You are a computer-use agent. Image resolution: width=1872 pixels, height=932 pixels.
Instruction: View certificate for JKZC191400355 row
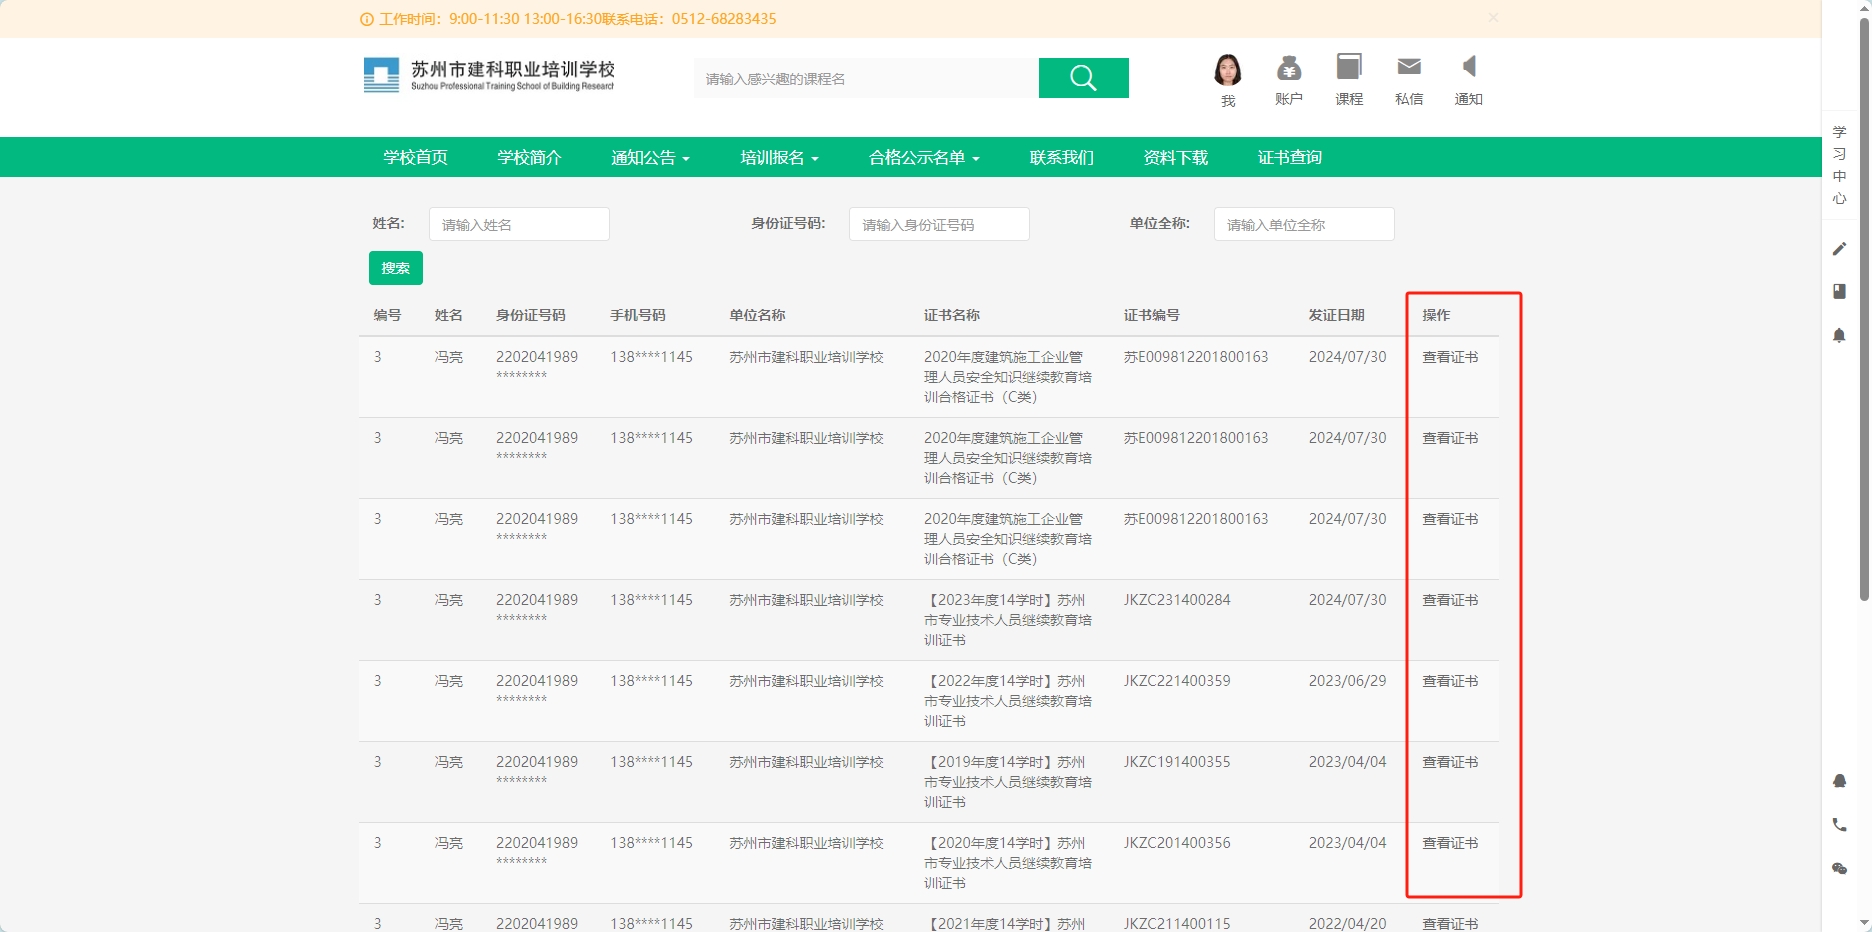click(1450, 762)
